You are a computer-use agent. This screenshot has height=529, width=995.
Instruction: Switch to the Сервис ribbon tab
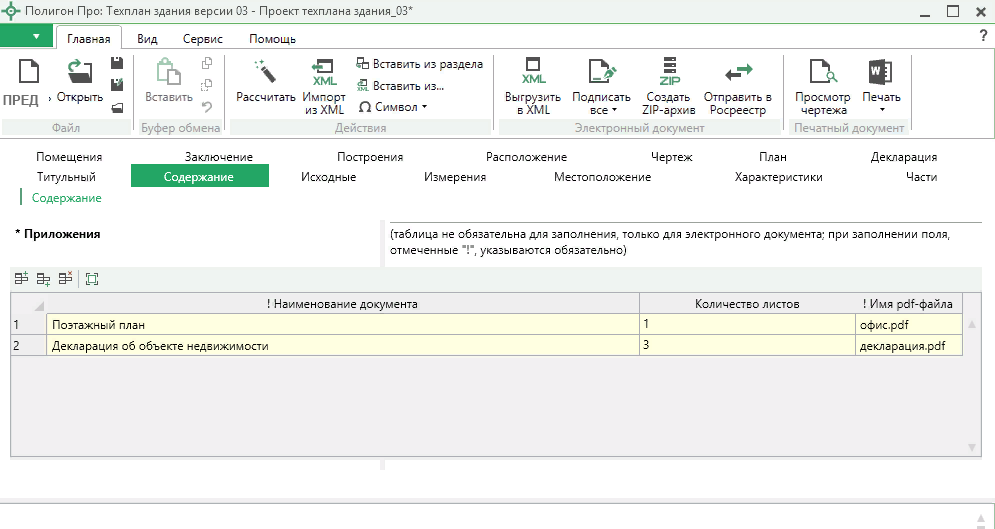coord(202,39)
